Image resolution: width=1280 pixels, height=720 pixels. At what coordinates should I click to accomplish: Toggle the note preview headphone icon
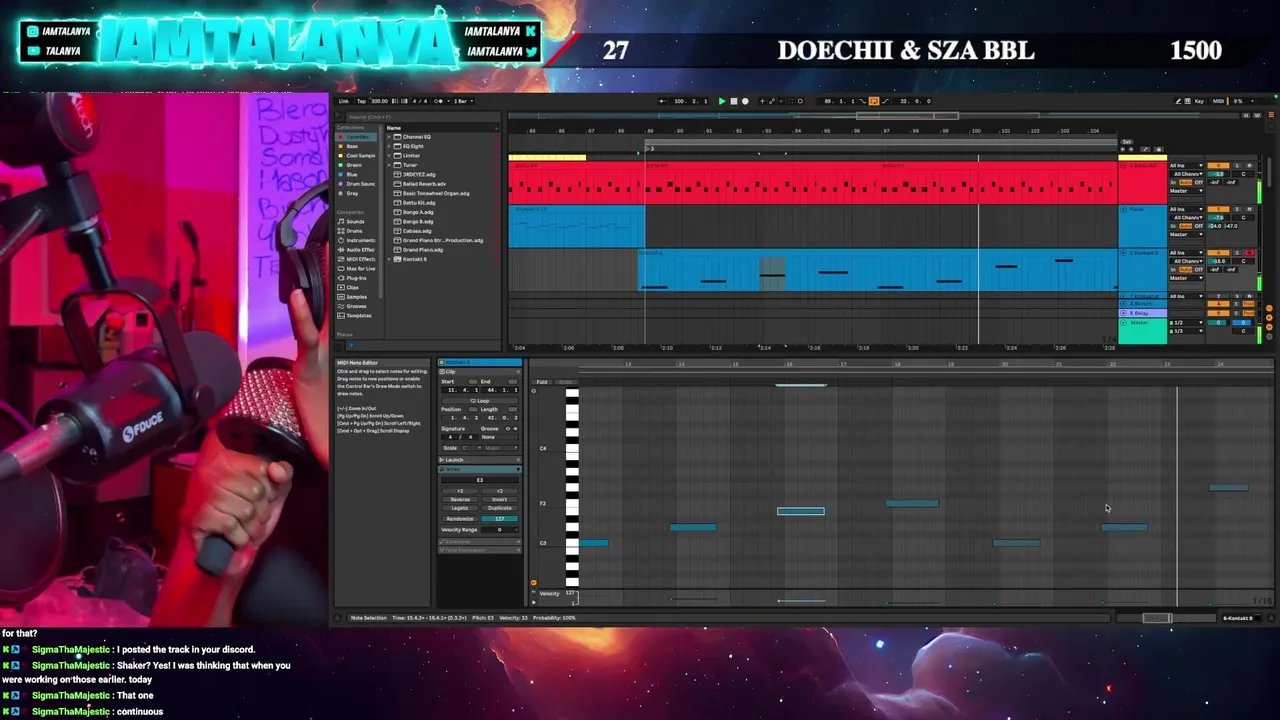coord(534,391)
